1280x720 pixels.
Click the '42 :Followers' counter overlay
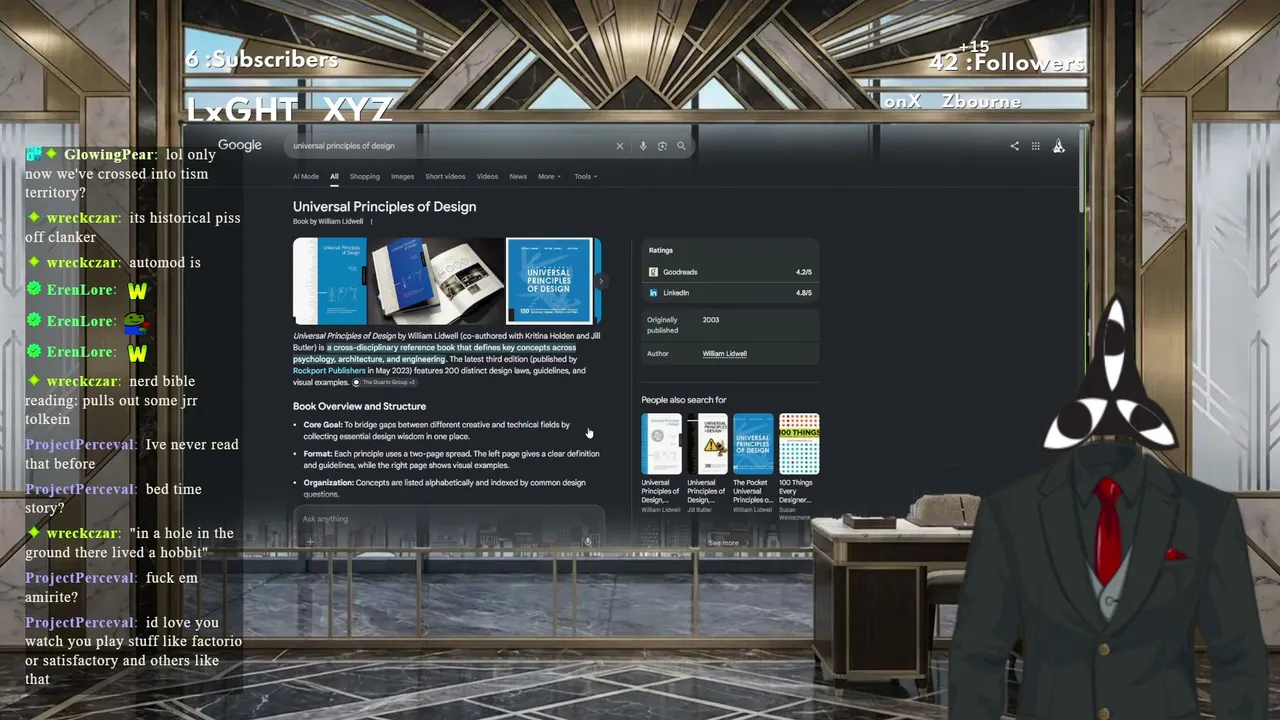[x=1006, y=63]
